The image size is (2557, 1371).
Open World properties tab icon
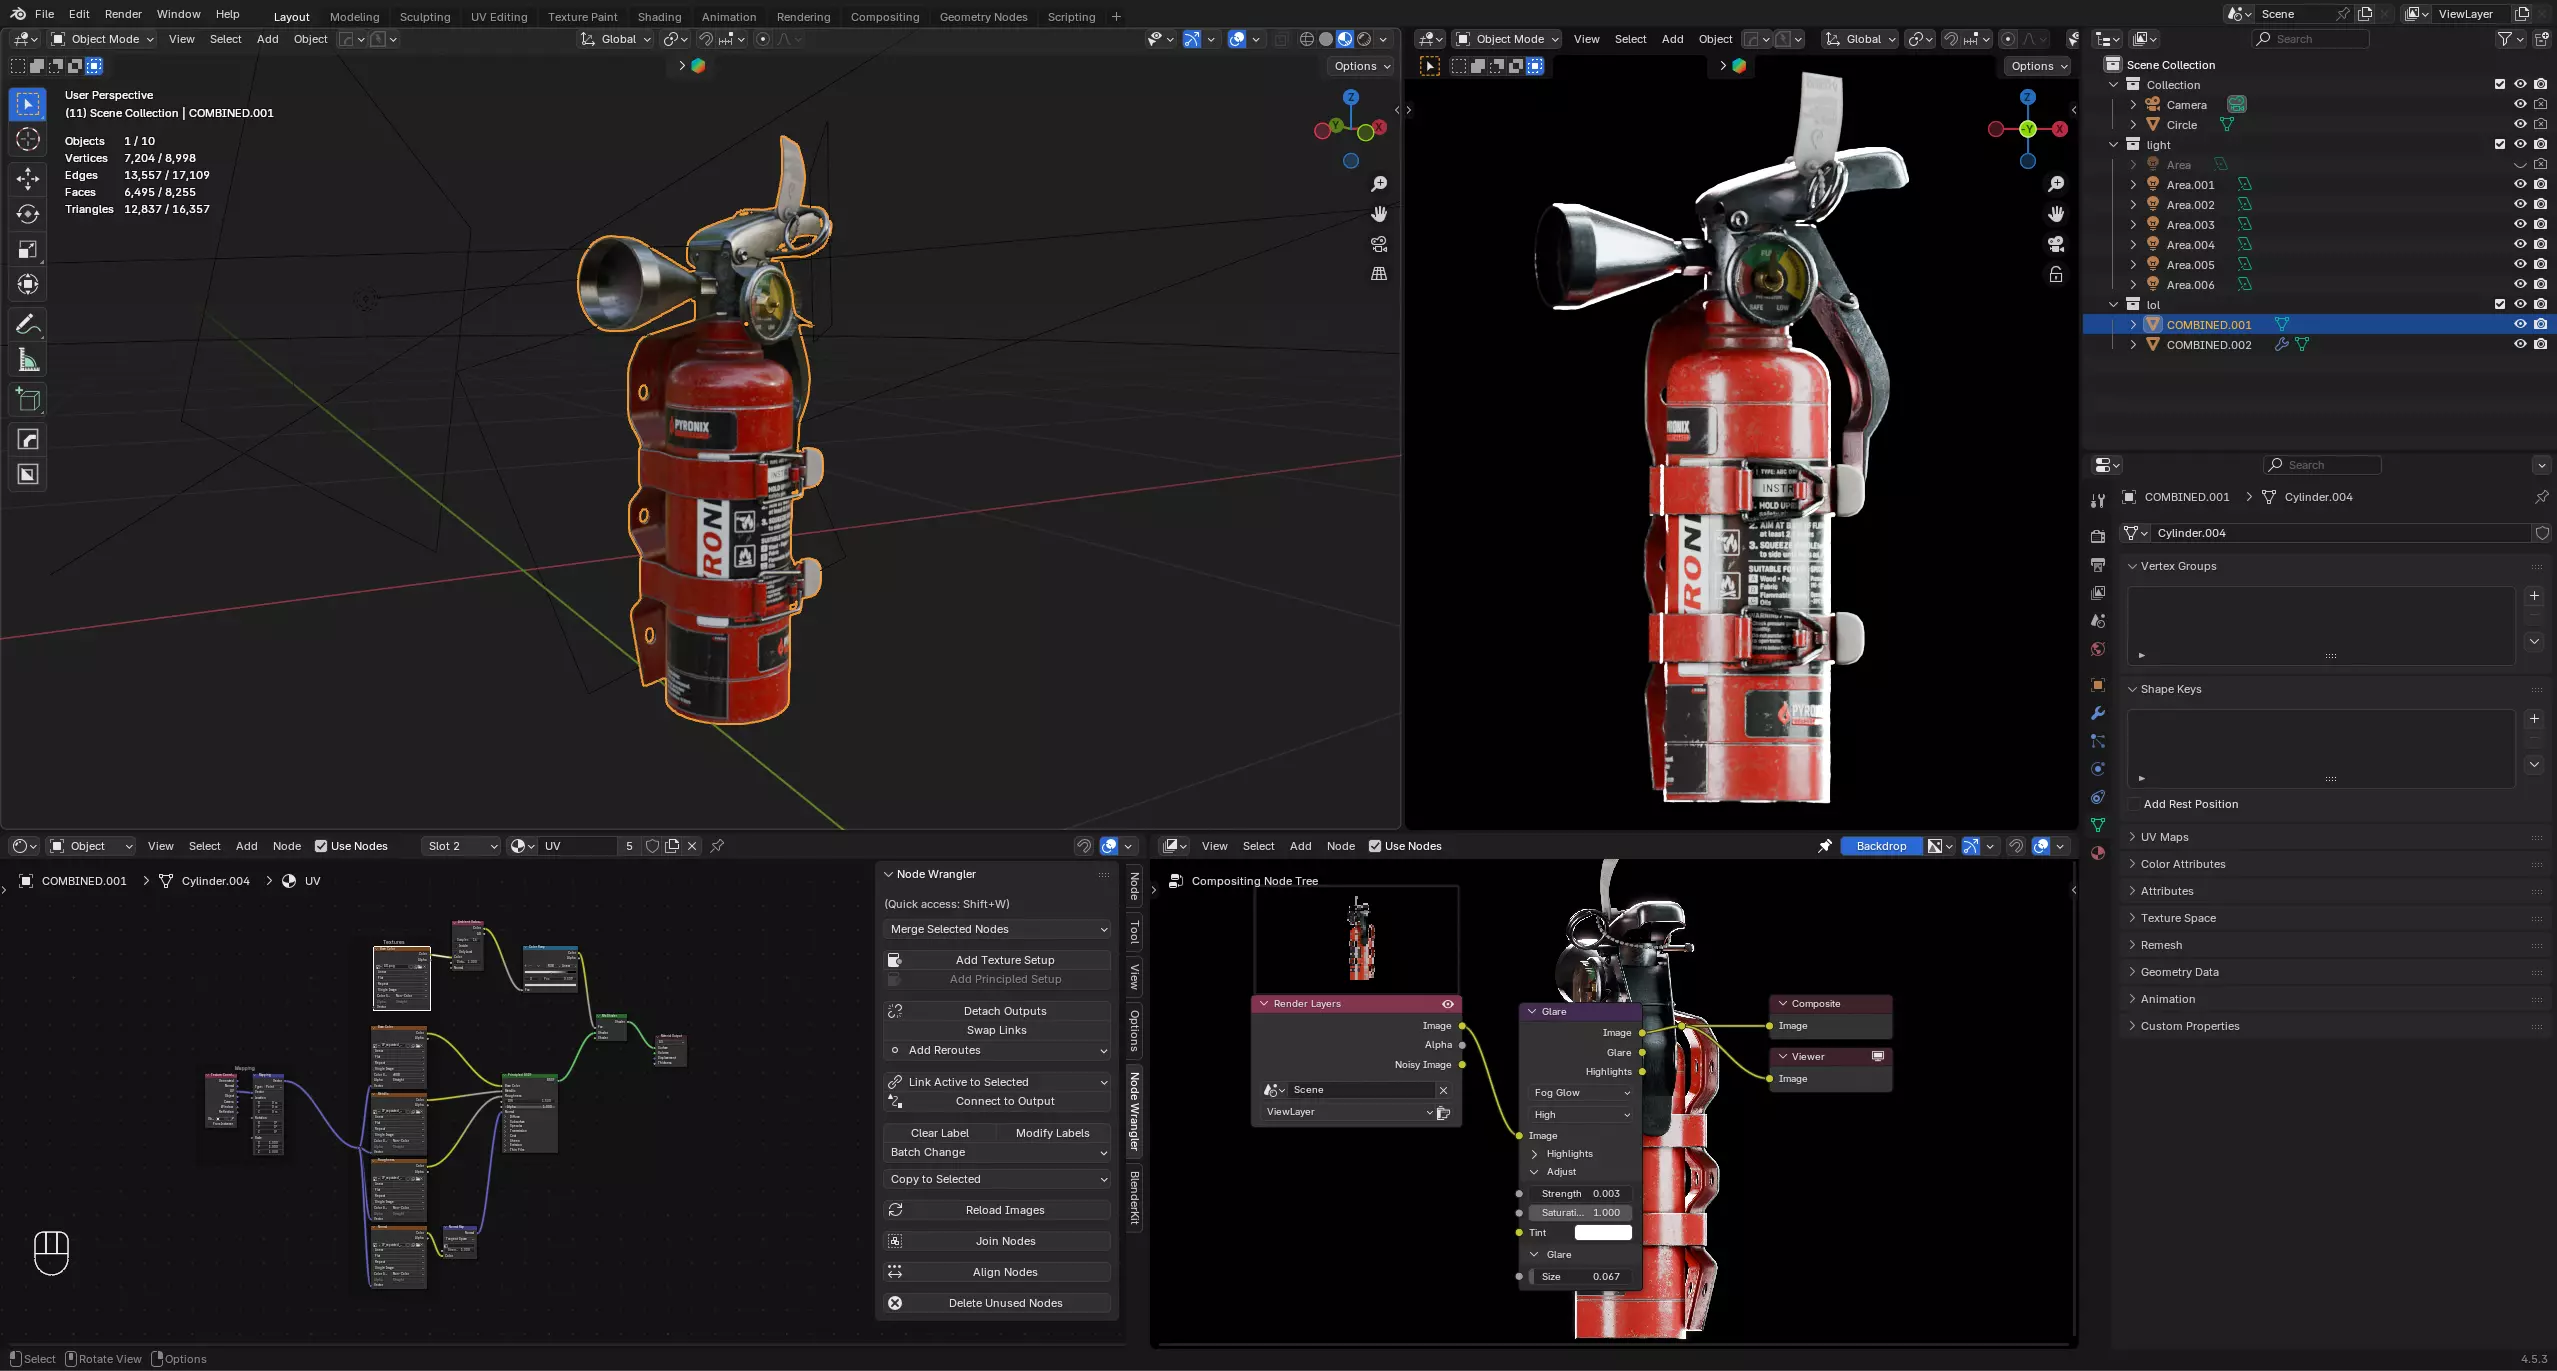tap(2098, 649)
